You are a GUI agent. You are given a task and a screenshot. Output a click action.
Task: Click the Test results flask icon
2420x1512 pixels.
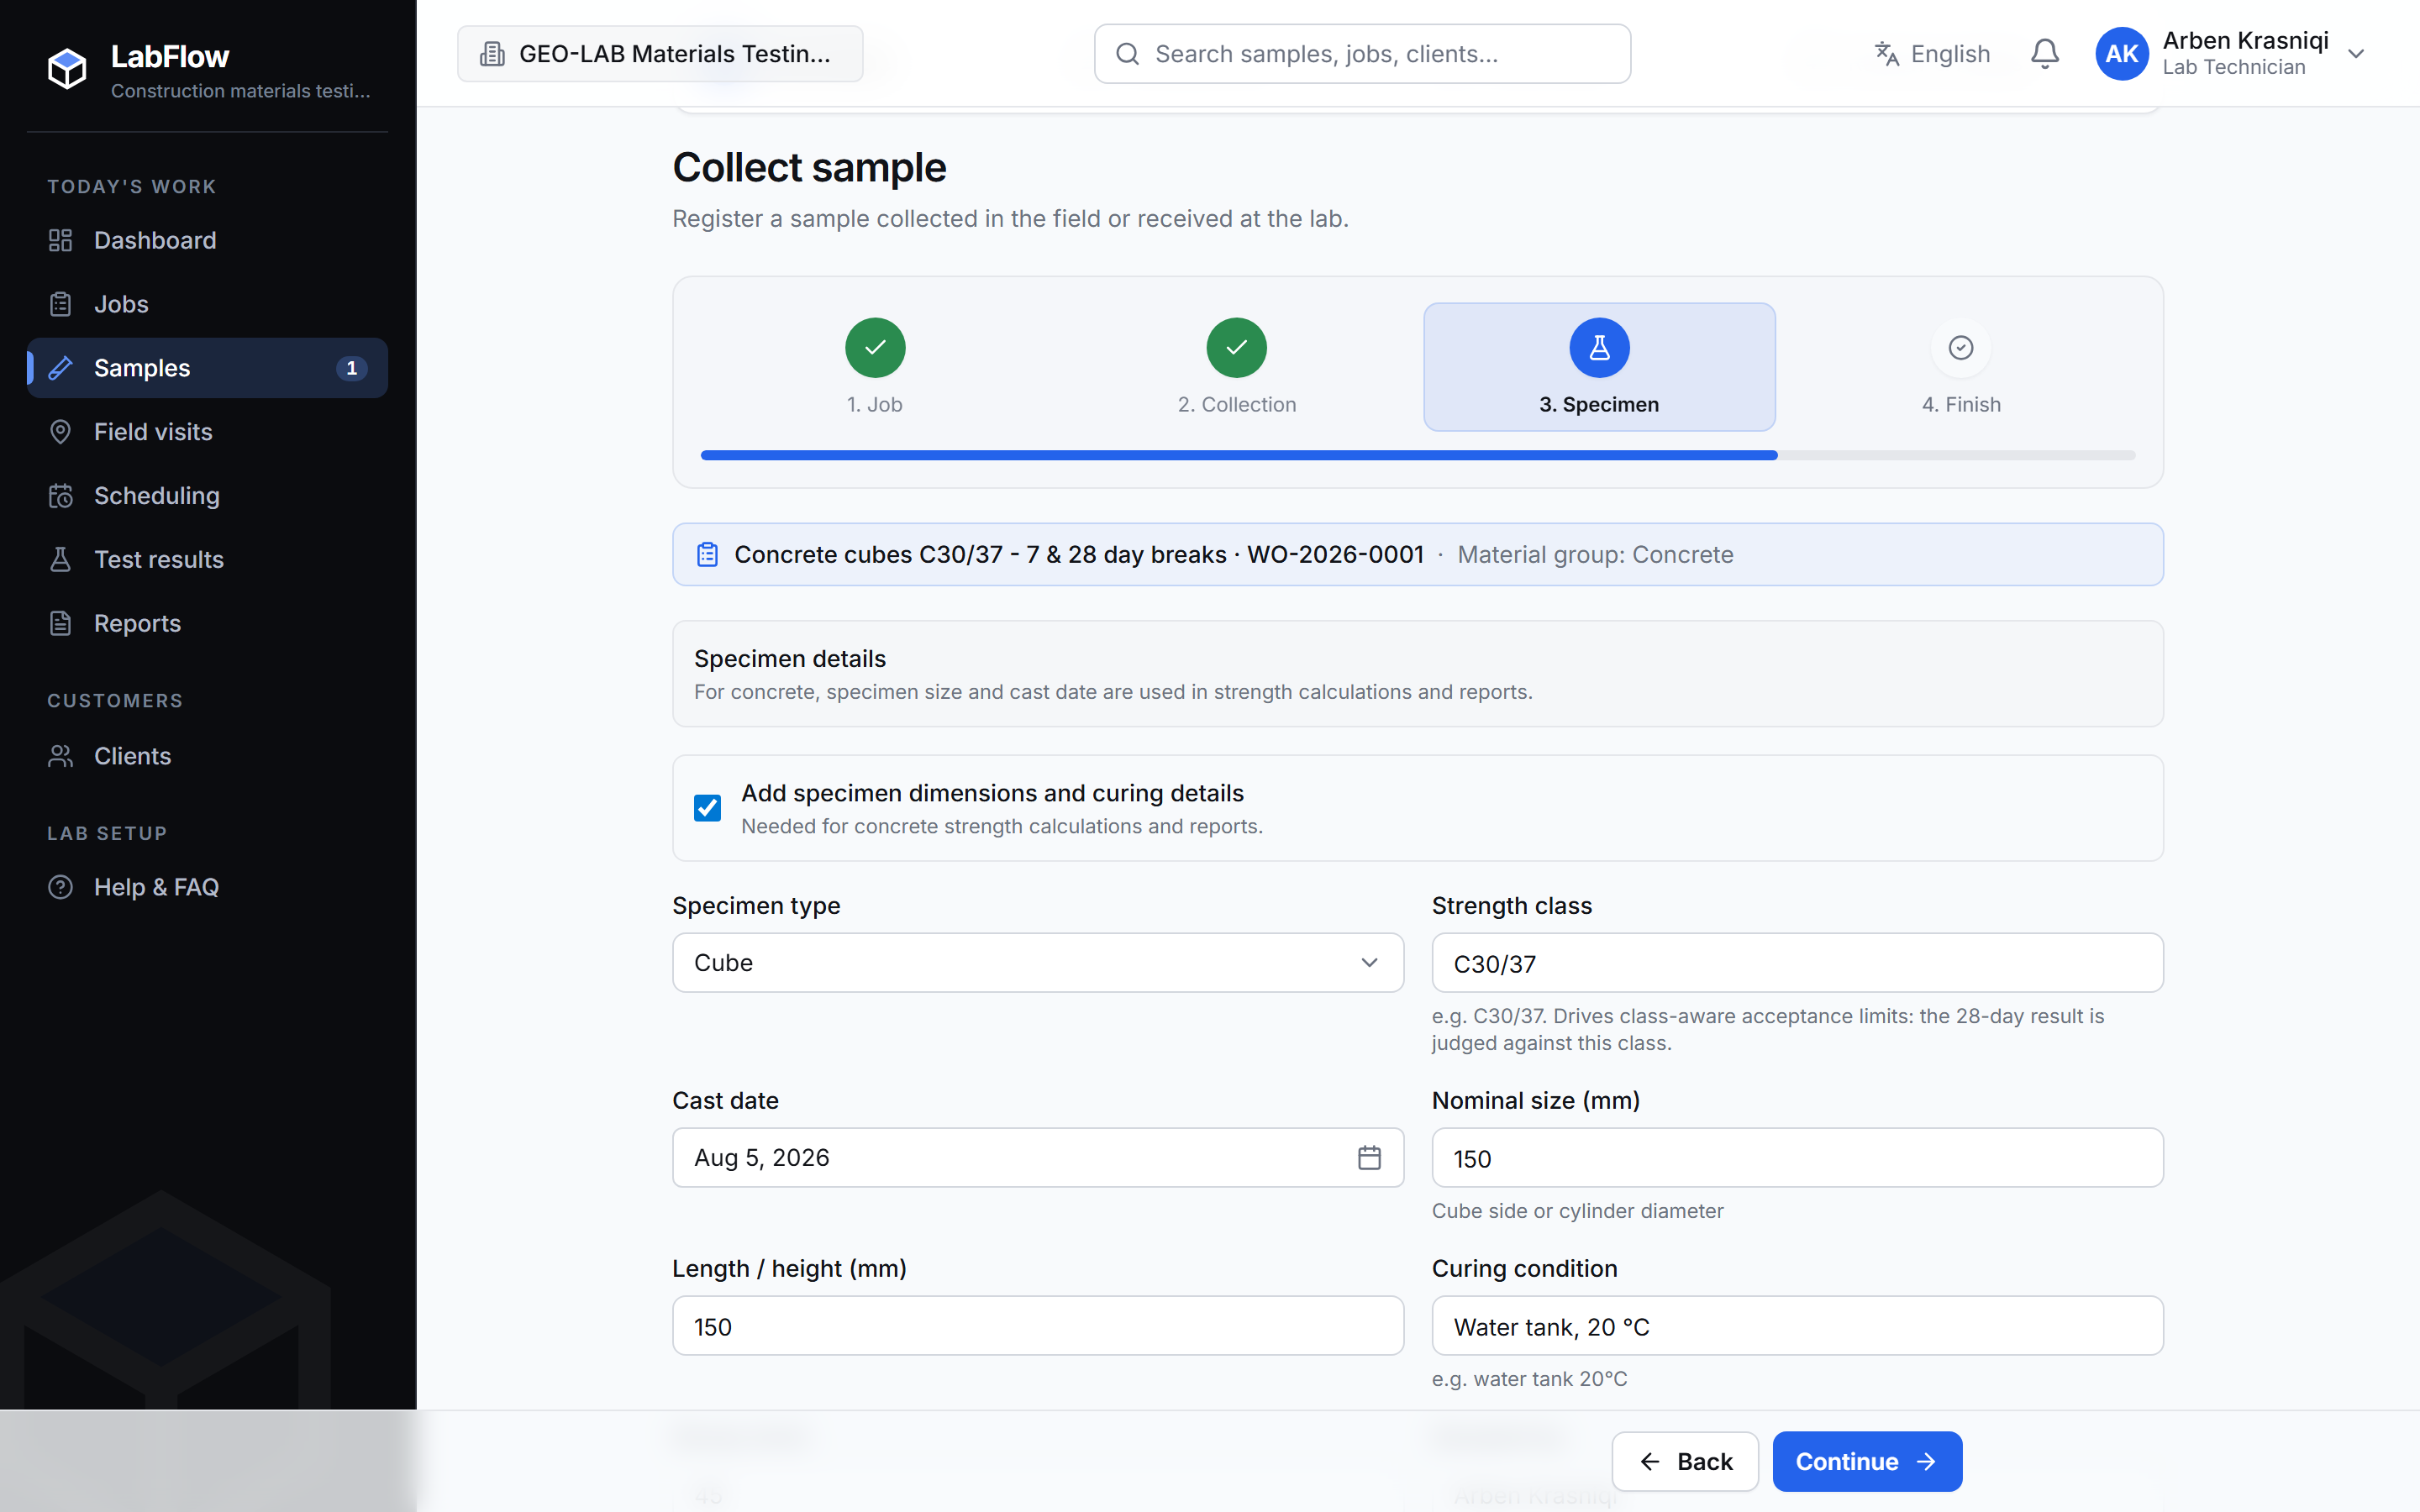(x=61, y=560)
